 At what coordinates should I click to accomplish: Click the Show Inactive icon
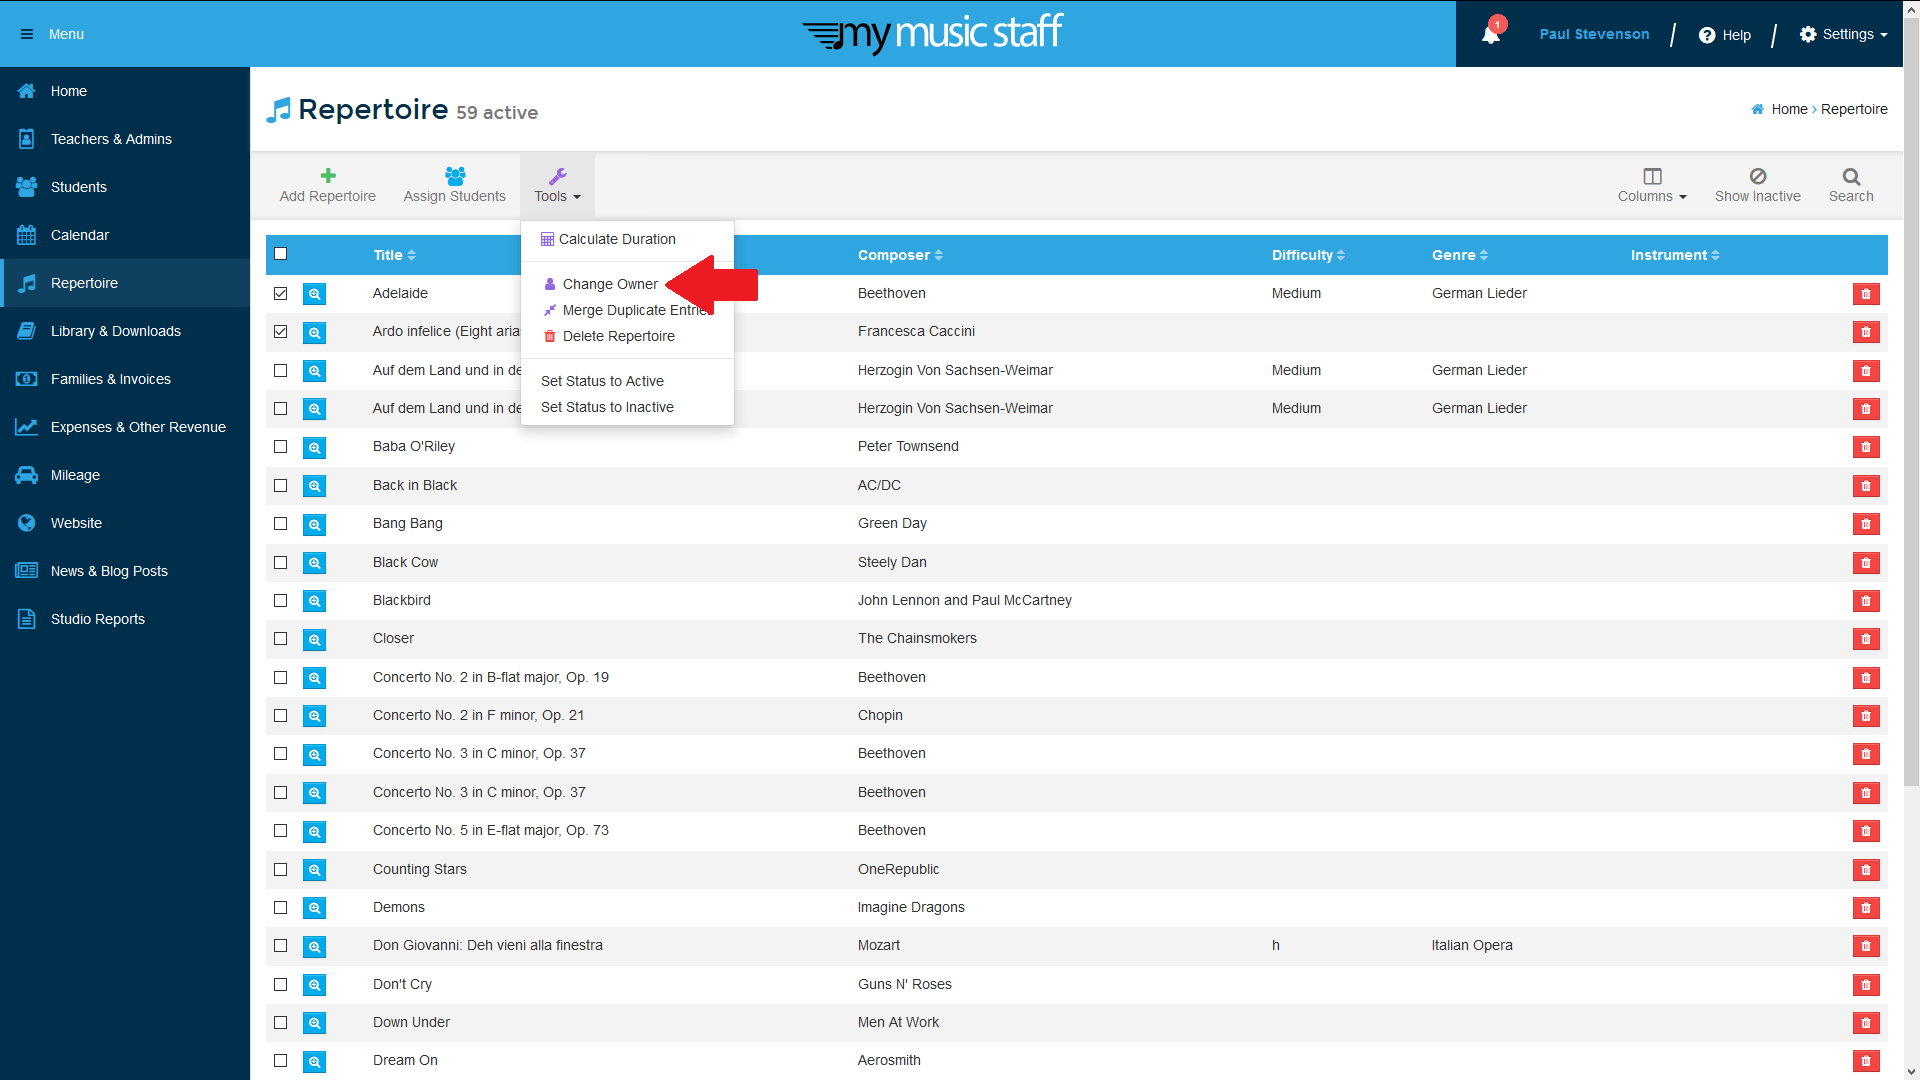1757,176
